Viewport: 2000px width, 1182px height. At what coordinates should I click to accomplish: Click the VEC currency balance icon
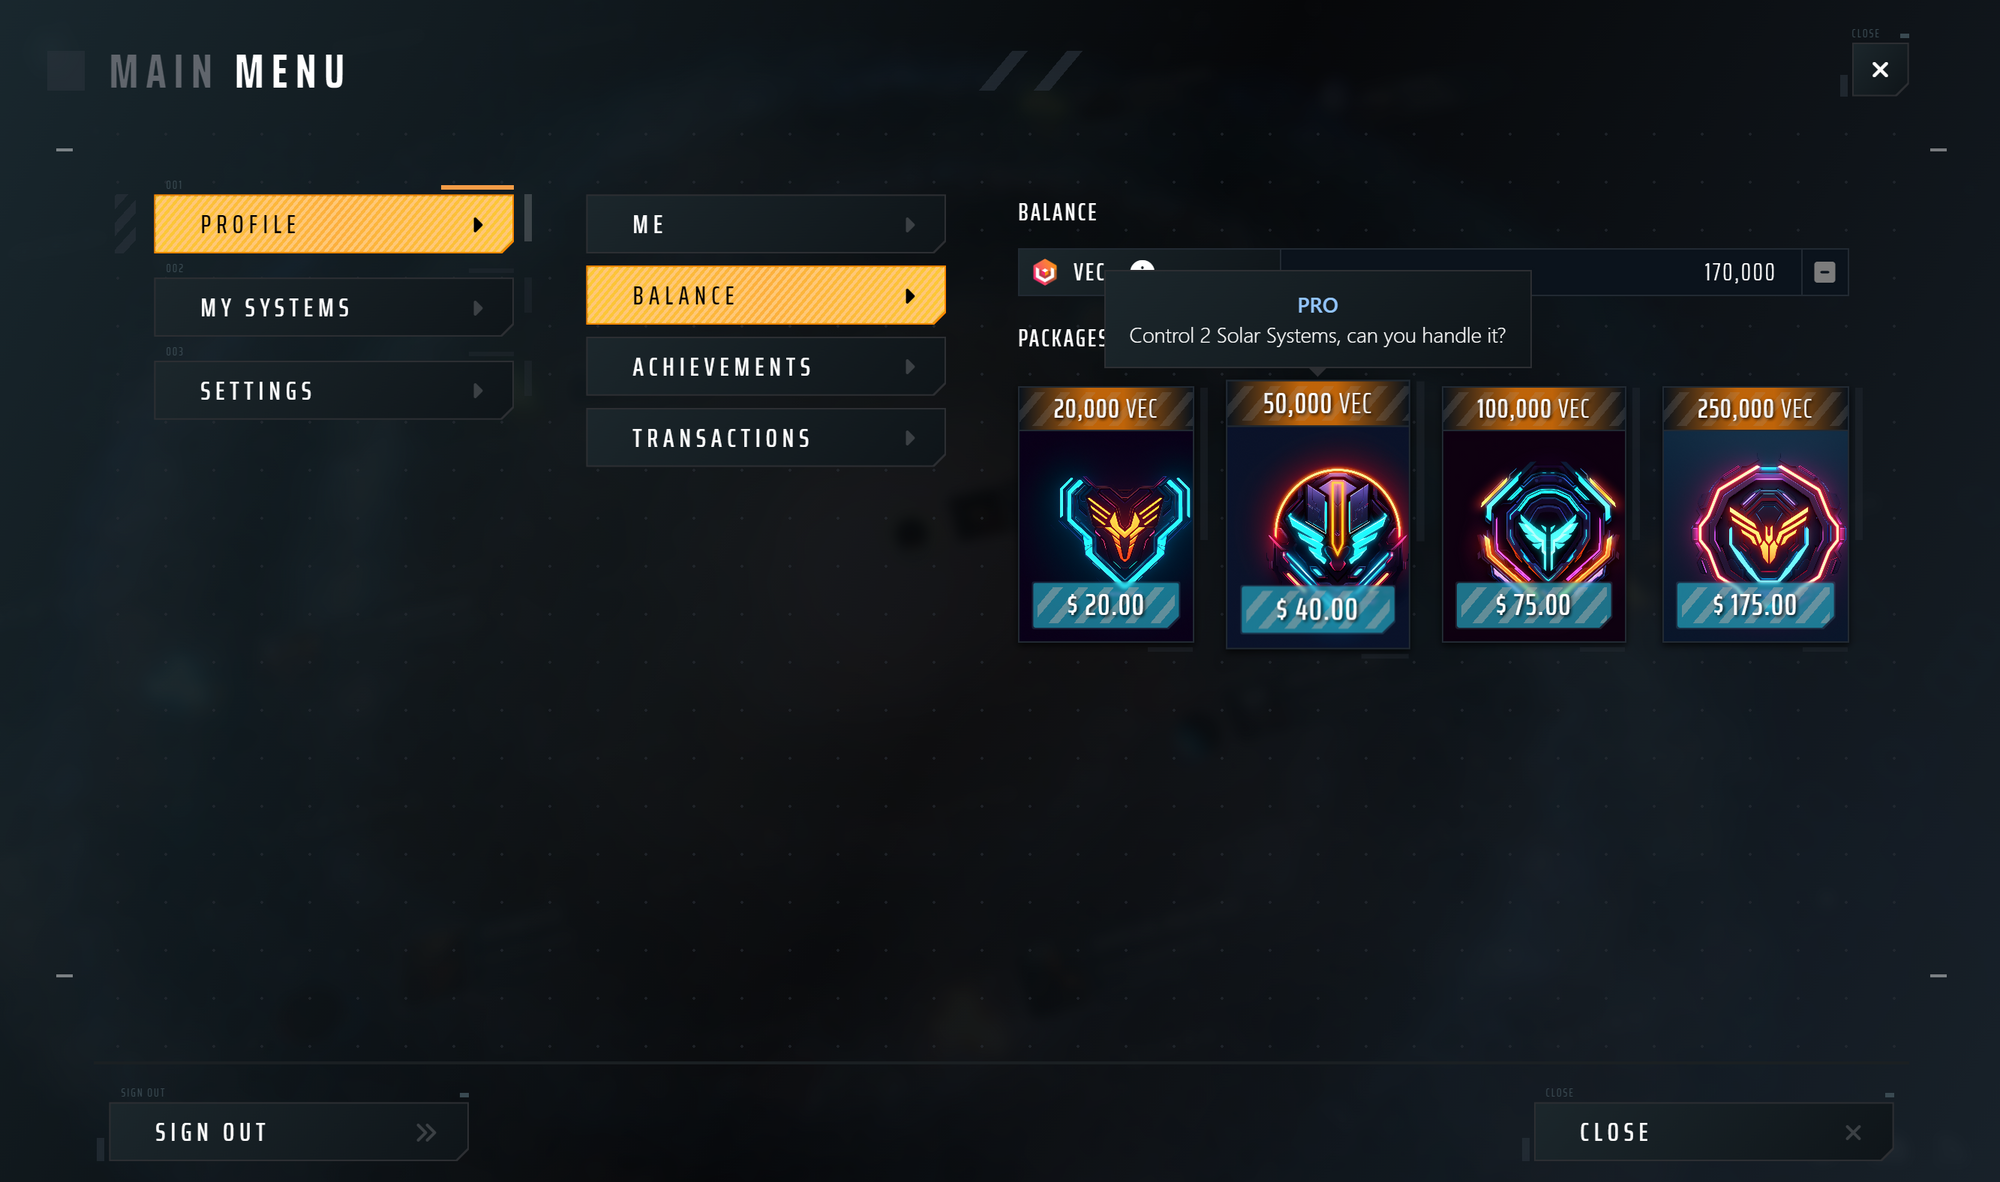point(1046,270)
